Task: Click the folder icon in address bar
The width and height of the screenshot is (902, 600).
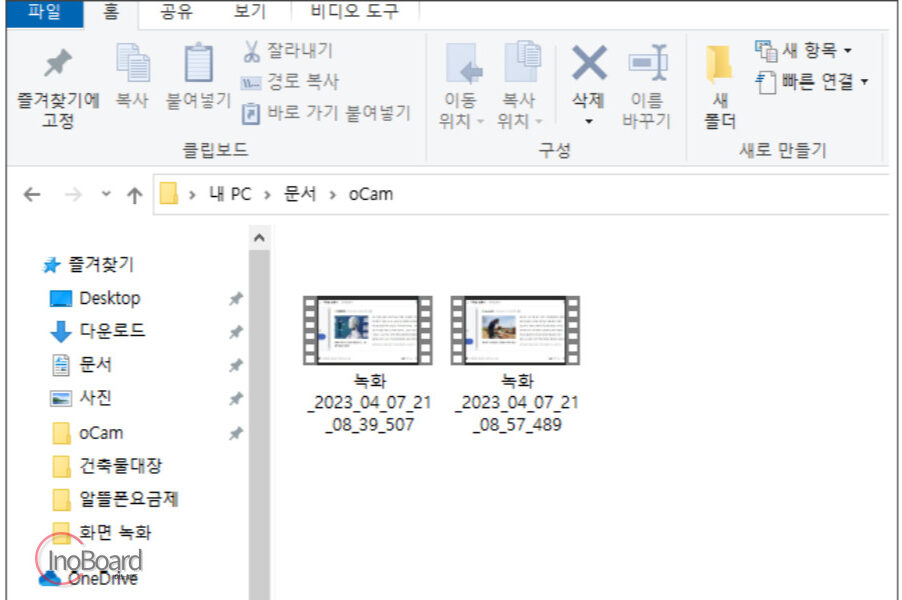Action: click(169, 193)
